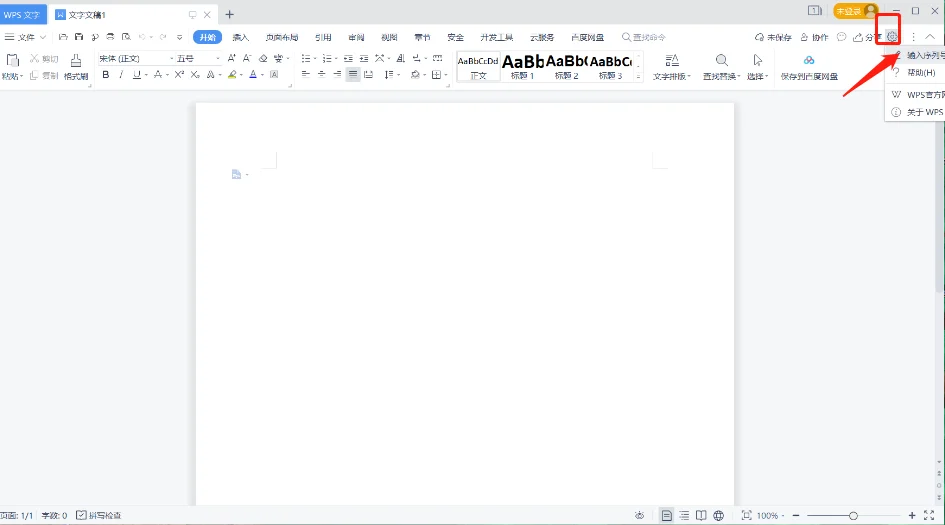Click the 协作 collaborate button
Viewport: 945px width, 525px height.
(x=814, y=37)
